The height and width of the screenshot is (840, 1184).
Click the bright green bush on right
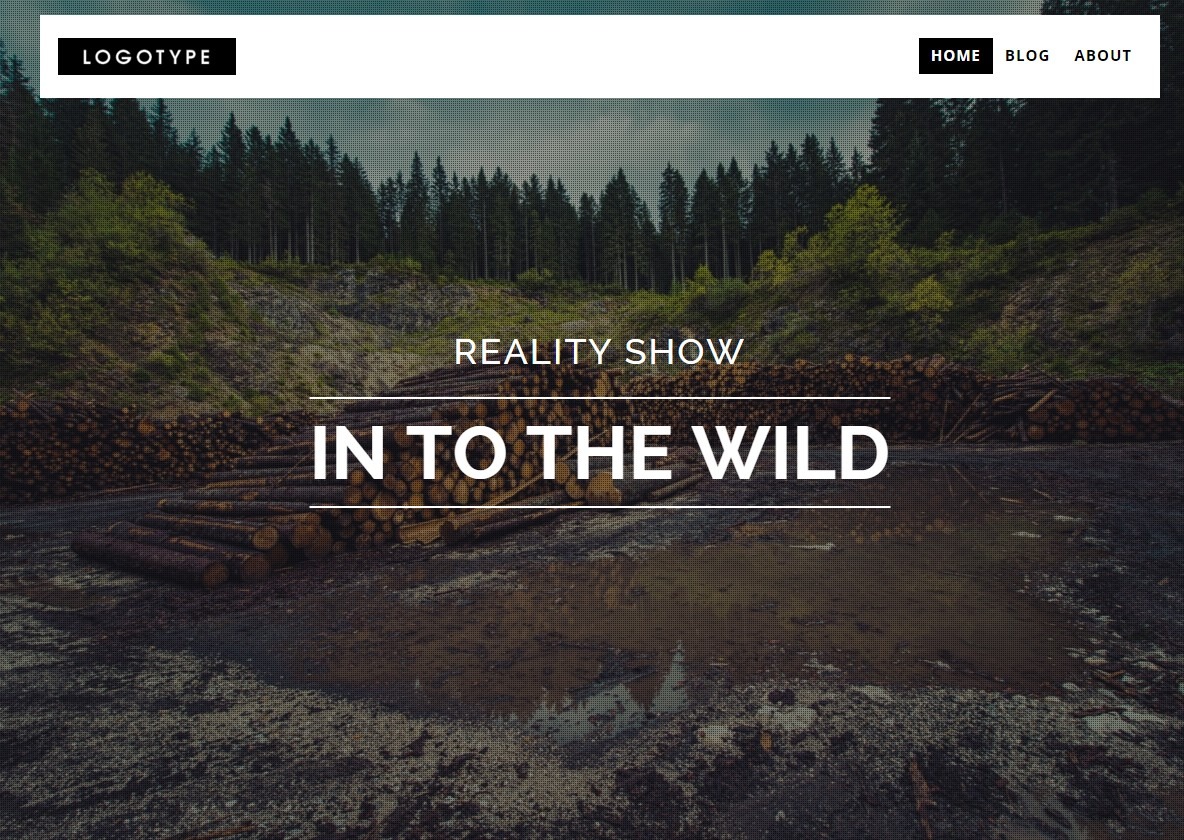[x=861, y=227]
